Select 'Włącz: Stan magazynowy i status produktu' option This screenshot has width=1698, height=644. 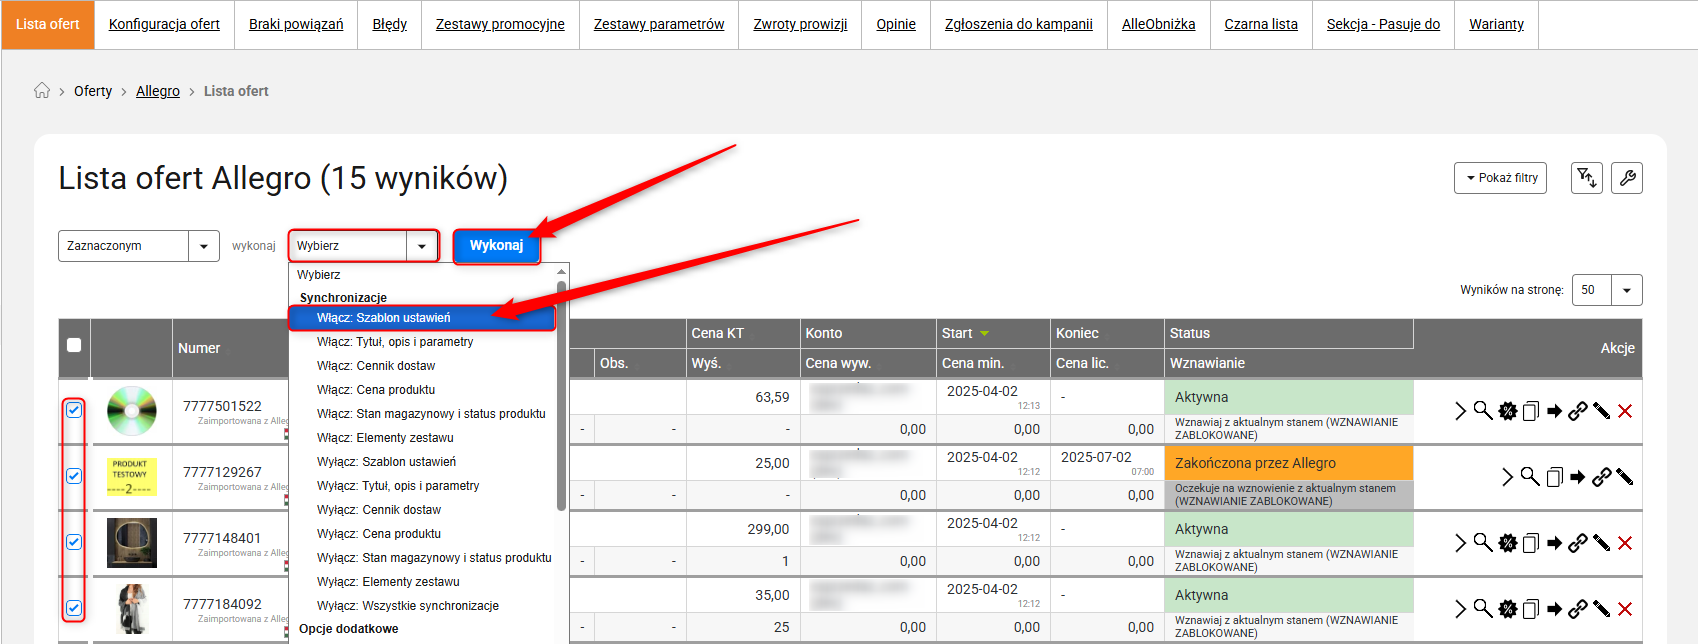click(422, 414)
